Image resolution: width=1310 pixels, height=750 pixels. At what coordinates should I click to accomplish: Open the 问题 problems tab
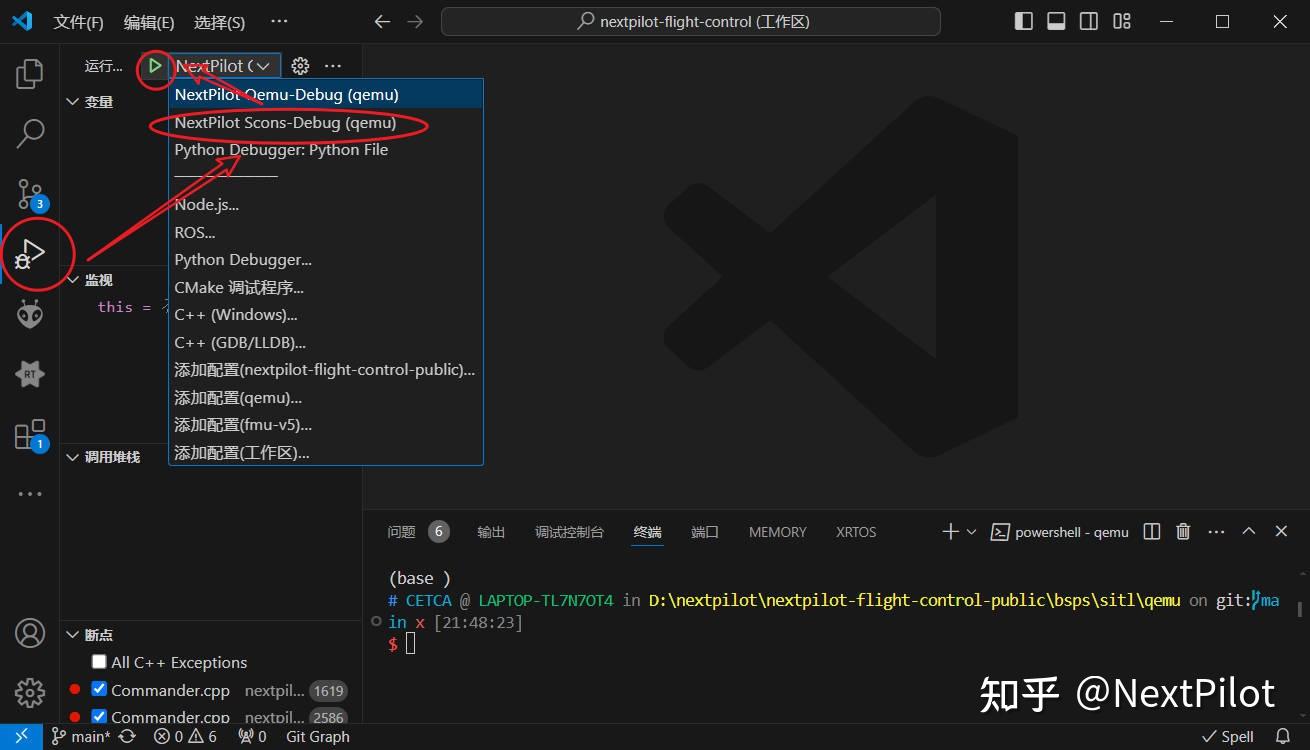tap(402, 532)
